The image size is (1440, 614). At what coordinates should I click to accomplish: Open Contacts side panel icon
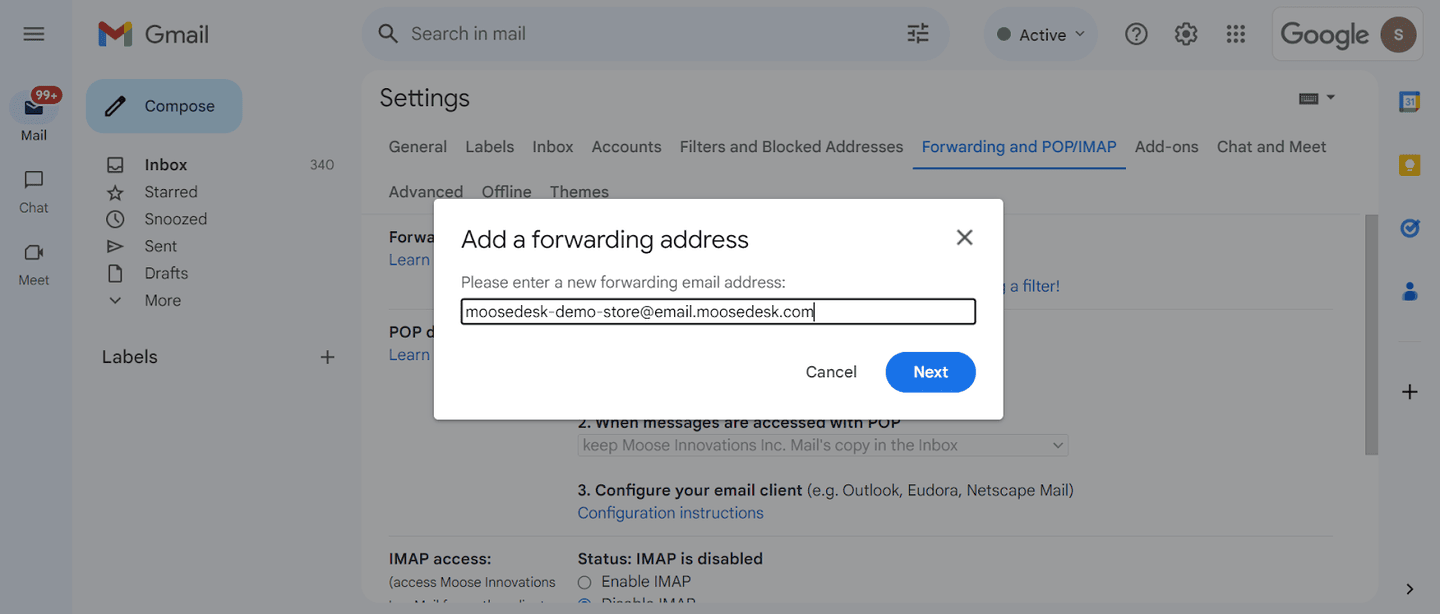point(1410,291)
